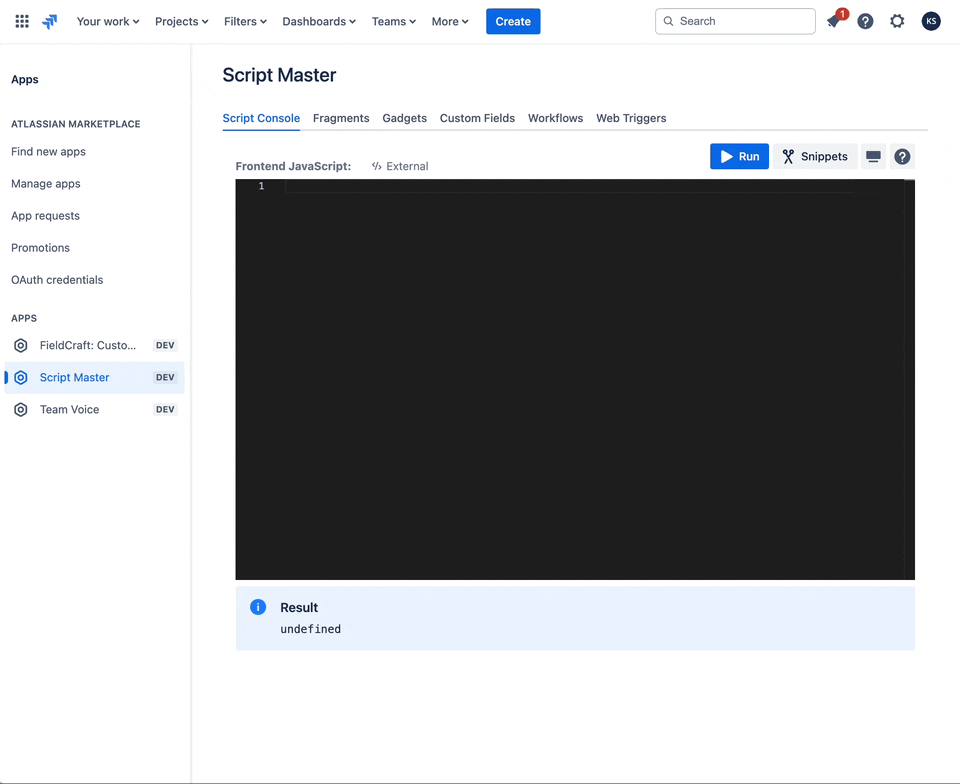Select Team Voice app in sidebar

click(x=69, y=409)
